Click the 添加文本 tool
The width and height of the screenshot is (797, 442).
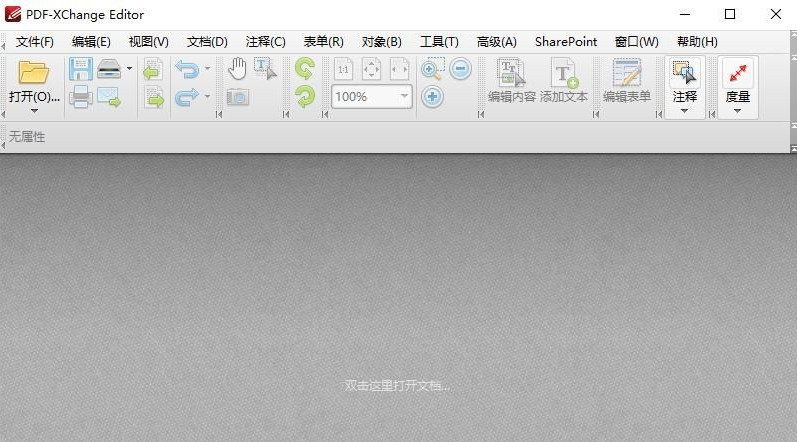click(564, 80)
